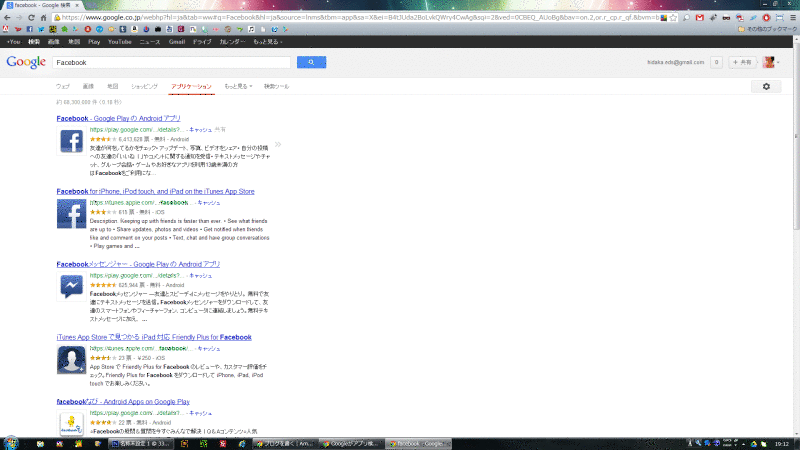
Task: Click the 'facebook - Google 検索' browser tab
Action: click(42, 5)
